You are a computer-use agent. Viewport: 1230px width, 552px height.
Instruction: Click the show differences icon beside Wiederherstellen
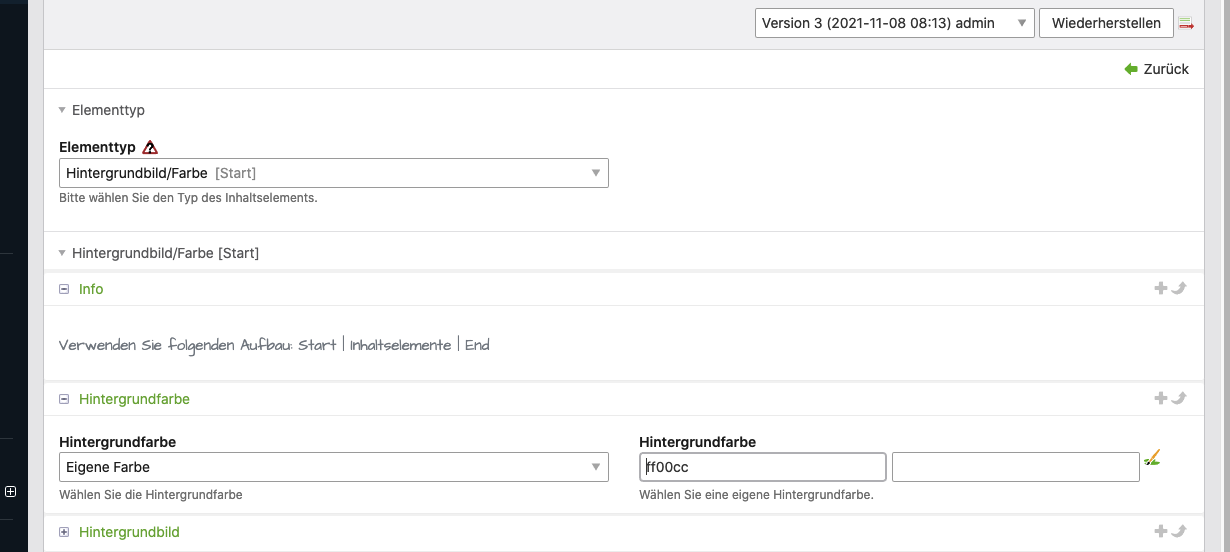point(1186,23)
